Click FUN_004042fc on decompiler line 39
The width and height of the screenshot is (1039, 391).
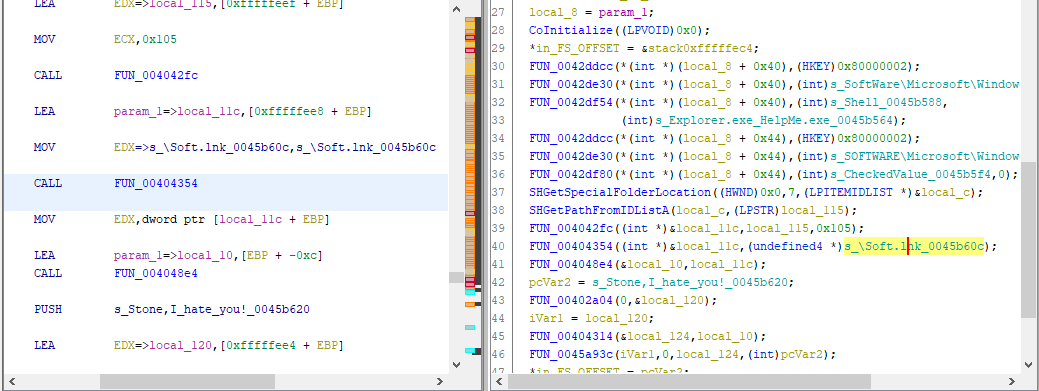point(571,229)
